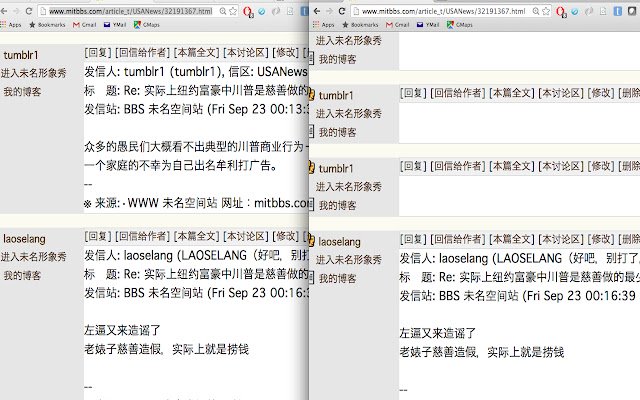The height and width of the screenshot is (400, 640).
Task: Go back in the left browser window
Action: [x=4, y=11]
